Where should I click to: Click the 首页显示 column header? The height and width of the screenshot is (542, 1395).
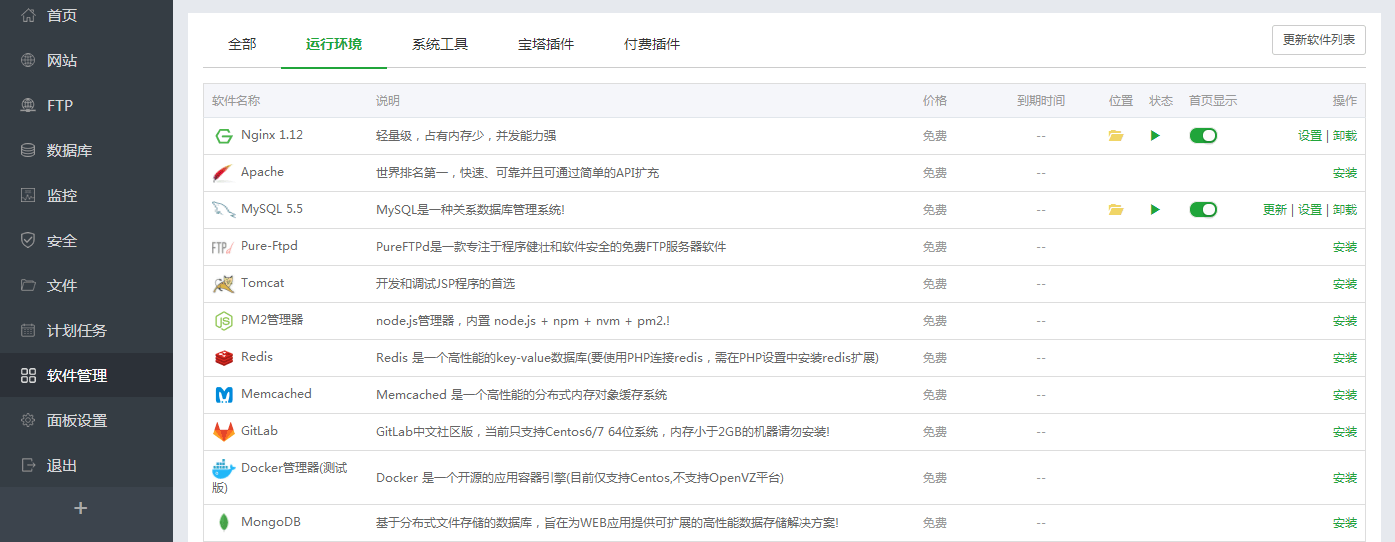(x=1213, y=101)
